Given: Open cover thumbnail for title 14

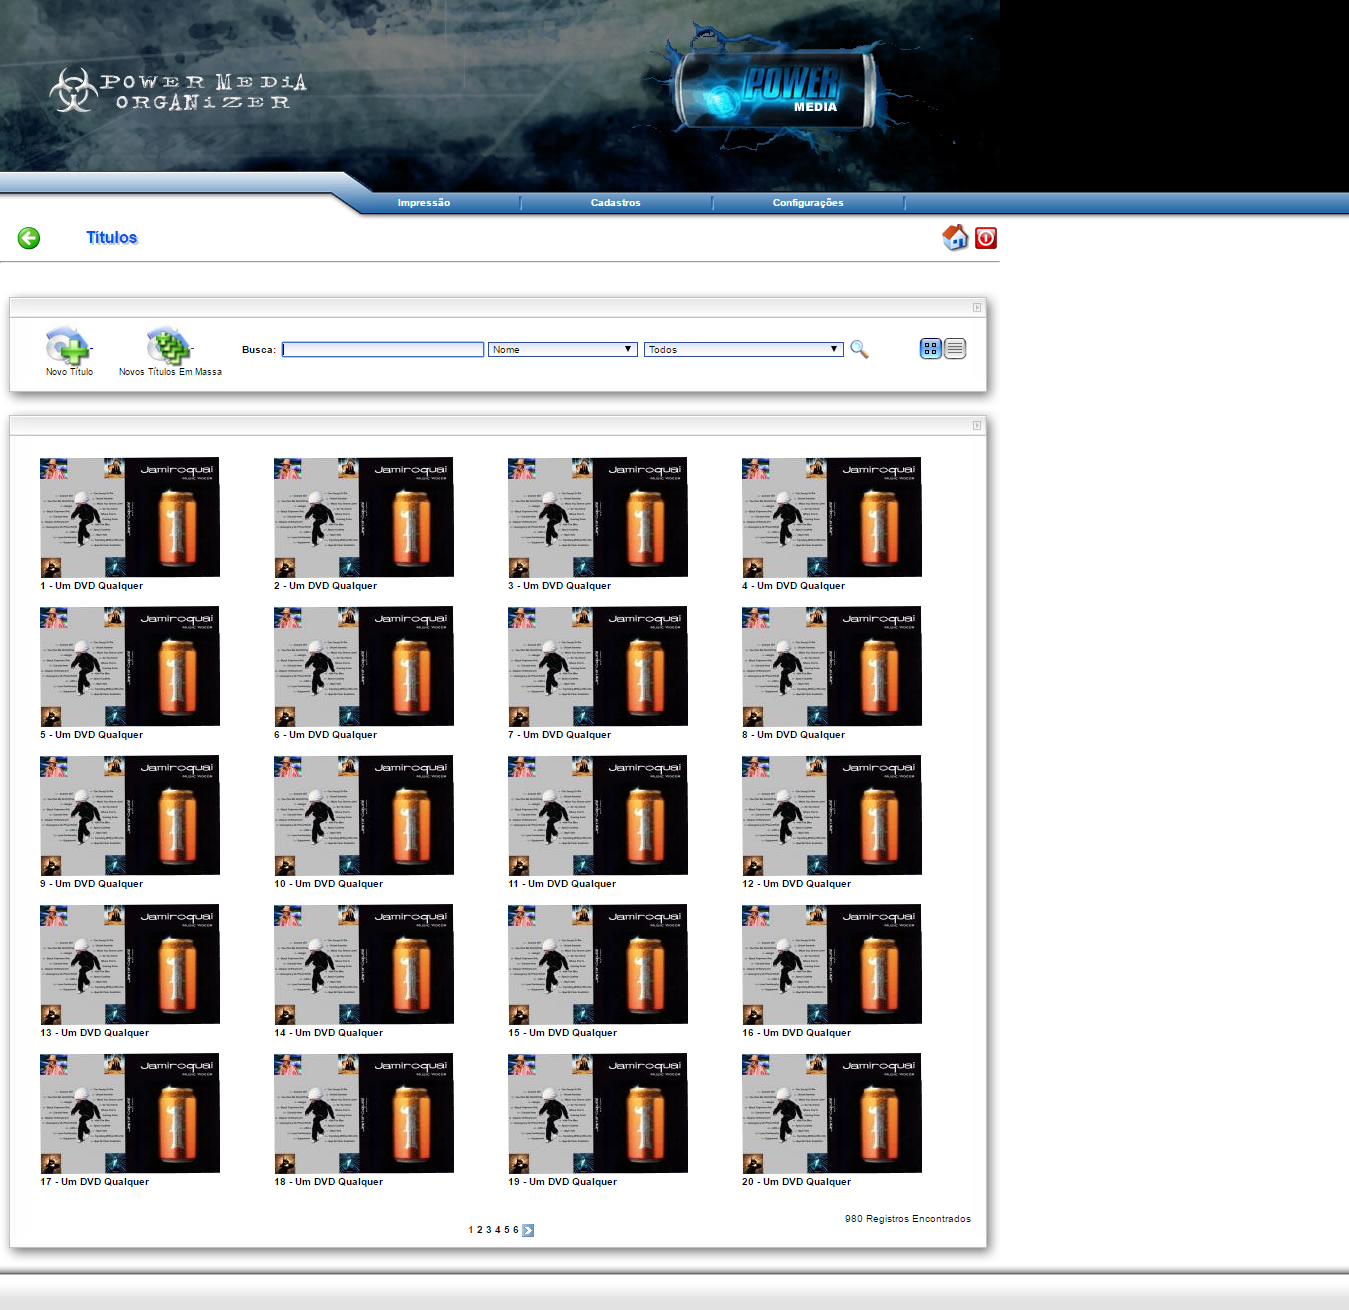Looking at the screenshot, I should coord(364,964).
